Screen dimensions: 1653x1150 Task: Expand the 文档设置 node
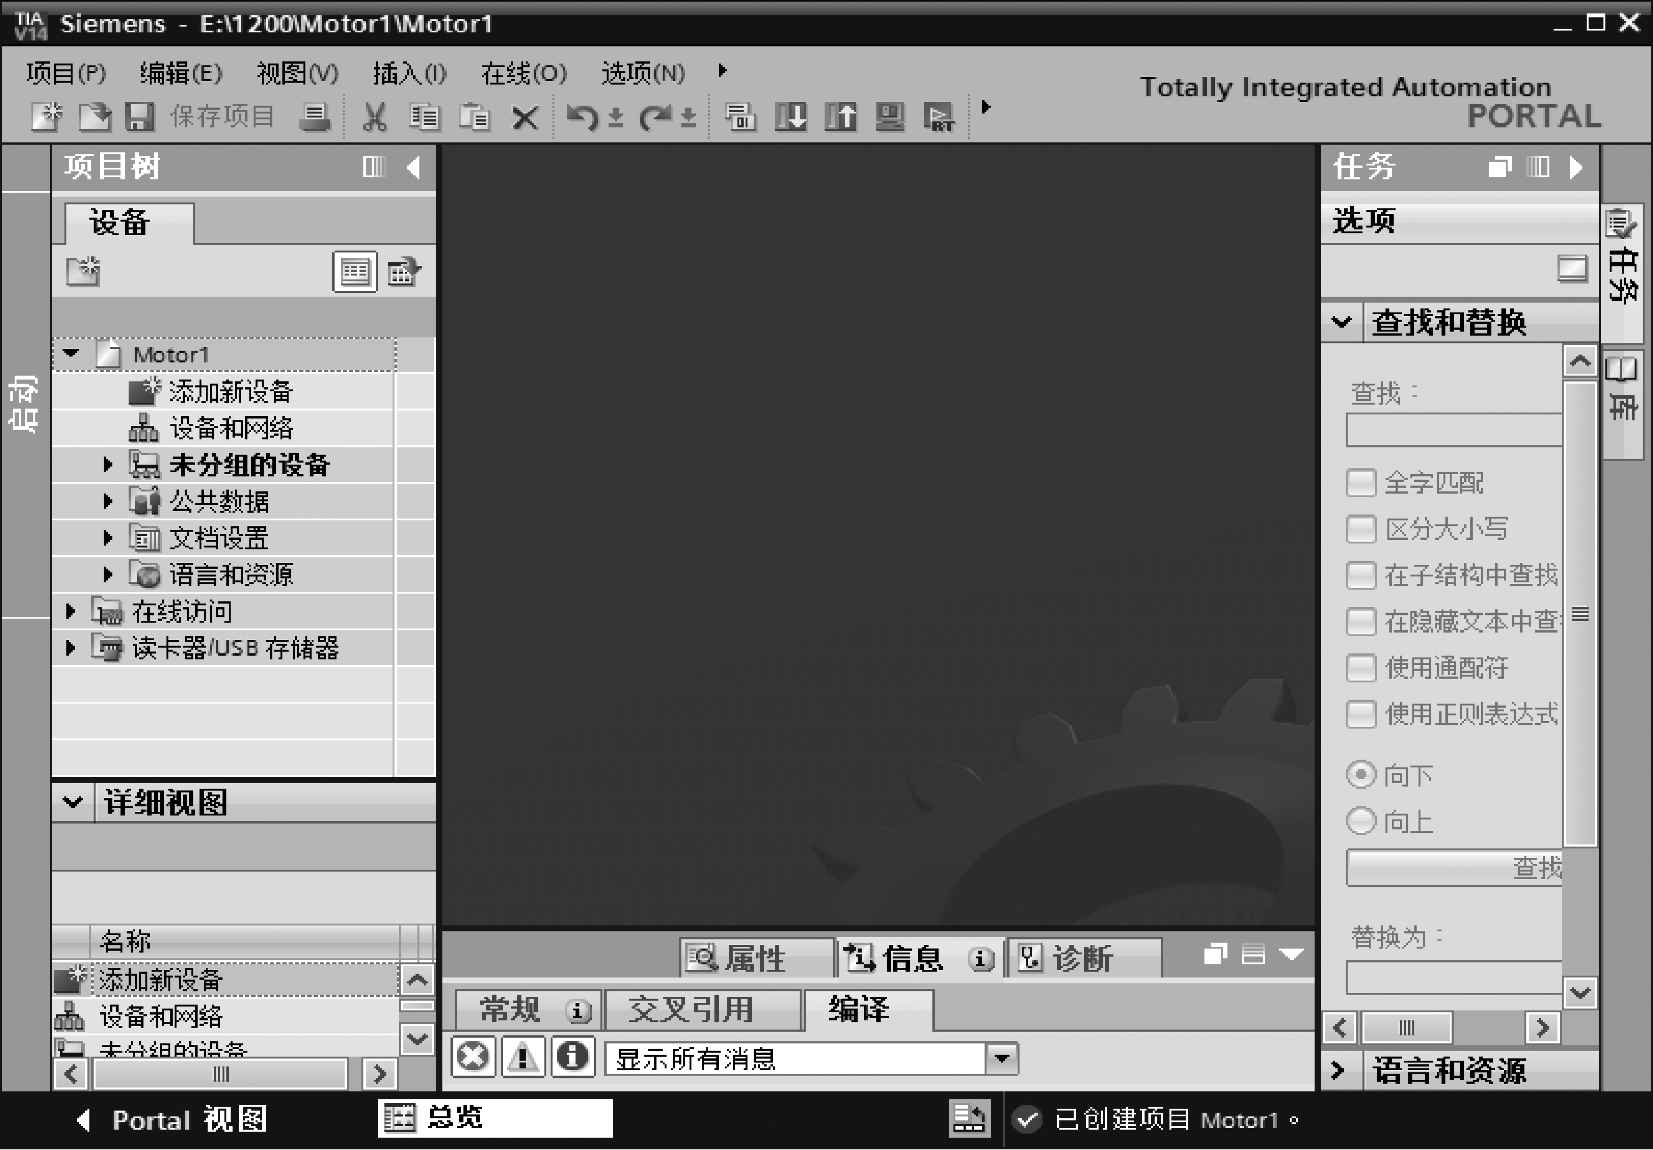pos(108,538)
